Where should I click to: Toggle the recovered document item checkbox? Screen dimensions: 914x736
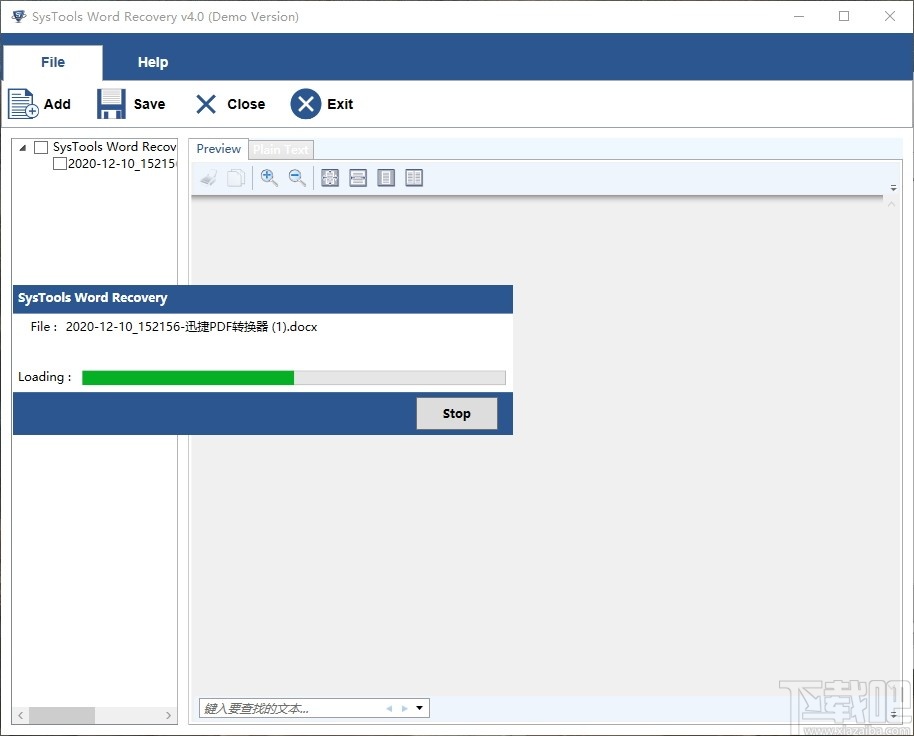pyautogui.click(x=58, y=163)
